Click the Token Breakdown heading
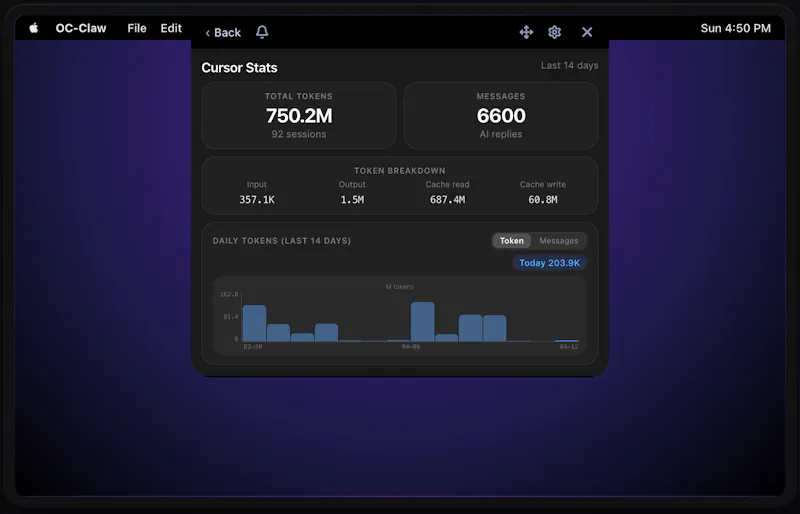This screenshot has height=514, width=800. [399, 170]
